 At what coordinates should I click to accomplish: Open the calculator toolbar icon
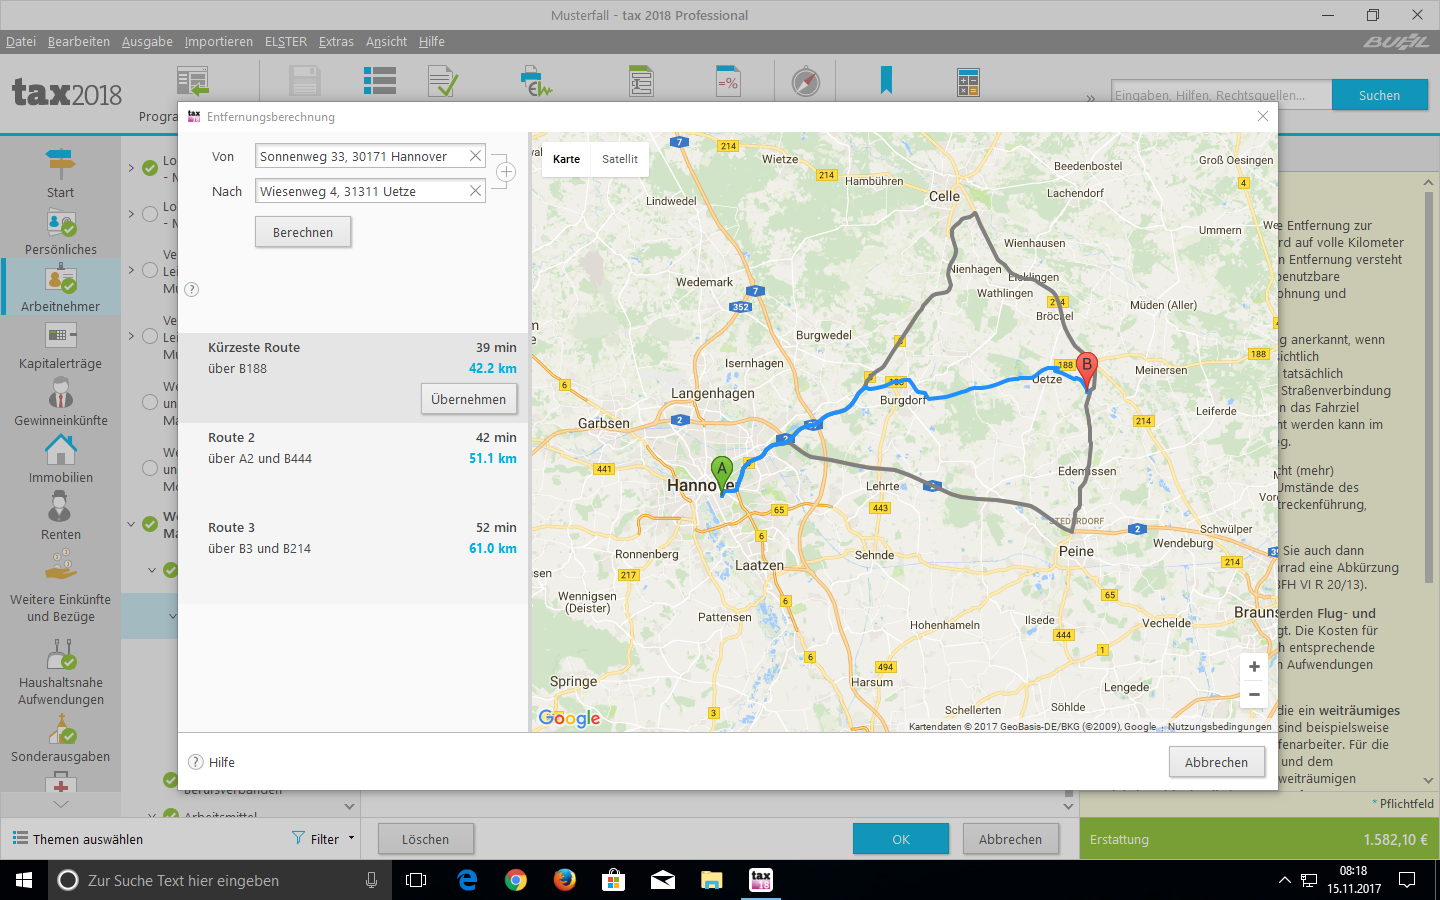pos(968,82)
